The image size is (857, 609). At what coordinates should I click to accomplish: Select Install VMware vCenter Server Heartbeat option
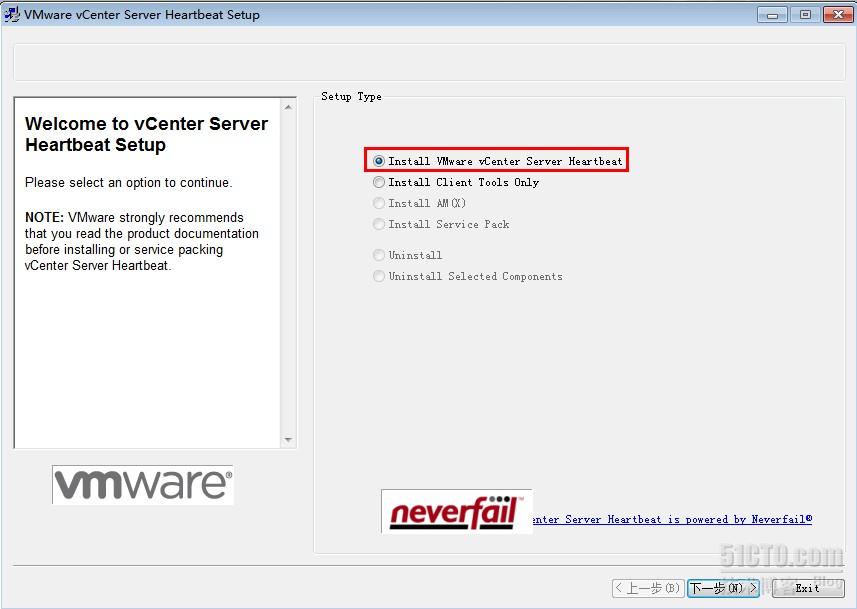(497, 161)
